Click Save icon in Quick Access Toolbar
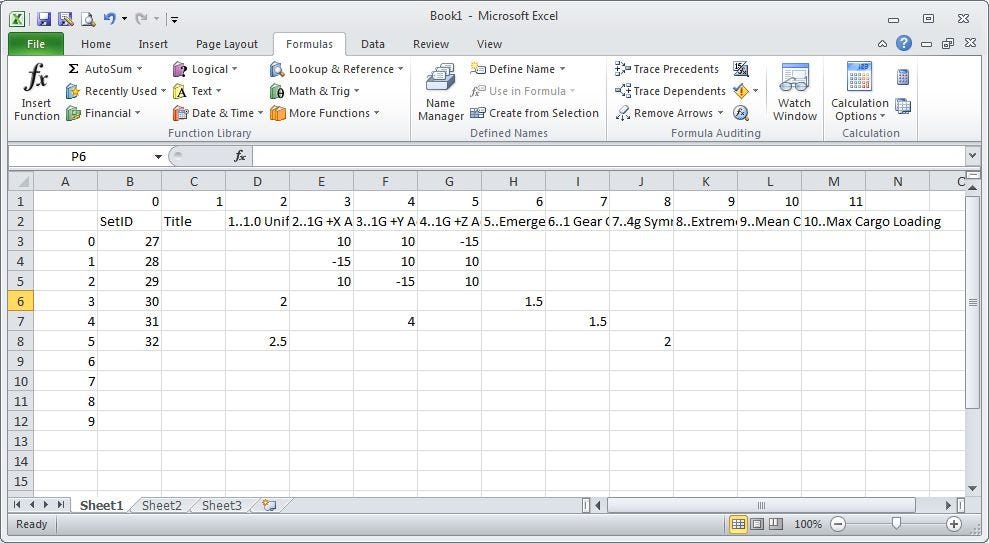 (x=44, y=20)
